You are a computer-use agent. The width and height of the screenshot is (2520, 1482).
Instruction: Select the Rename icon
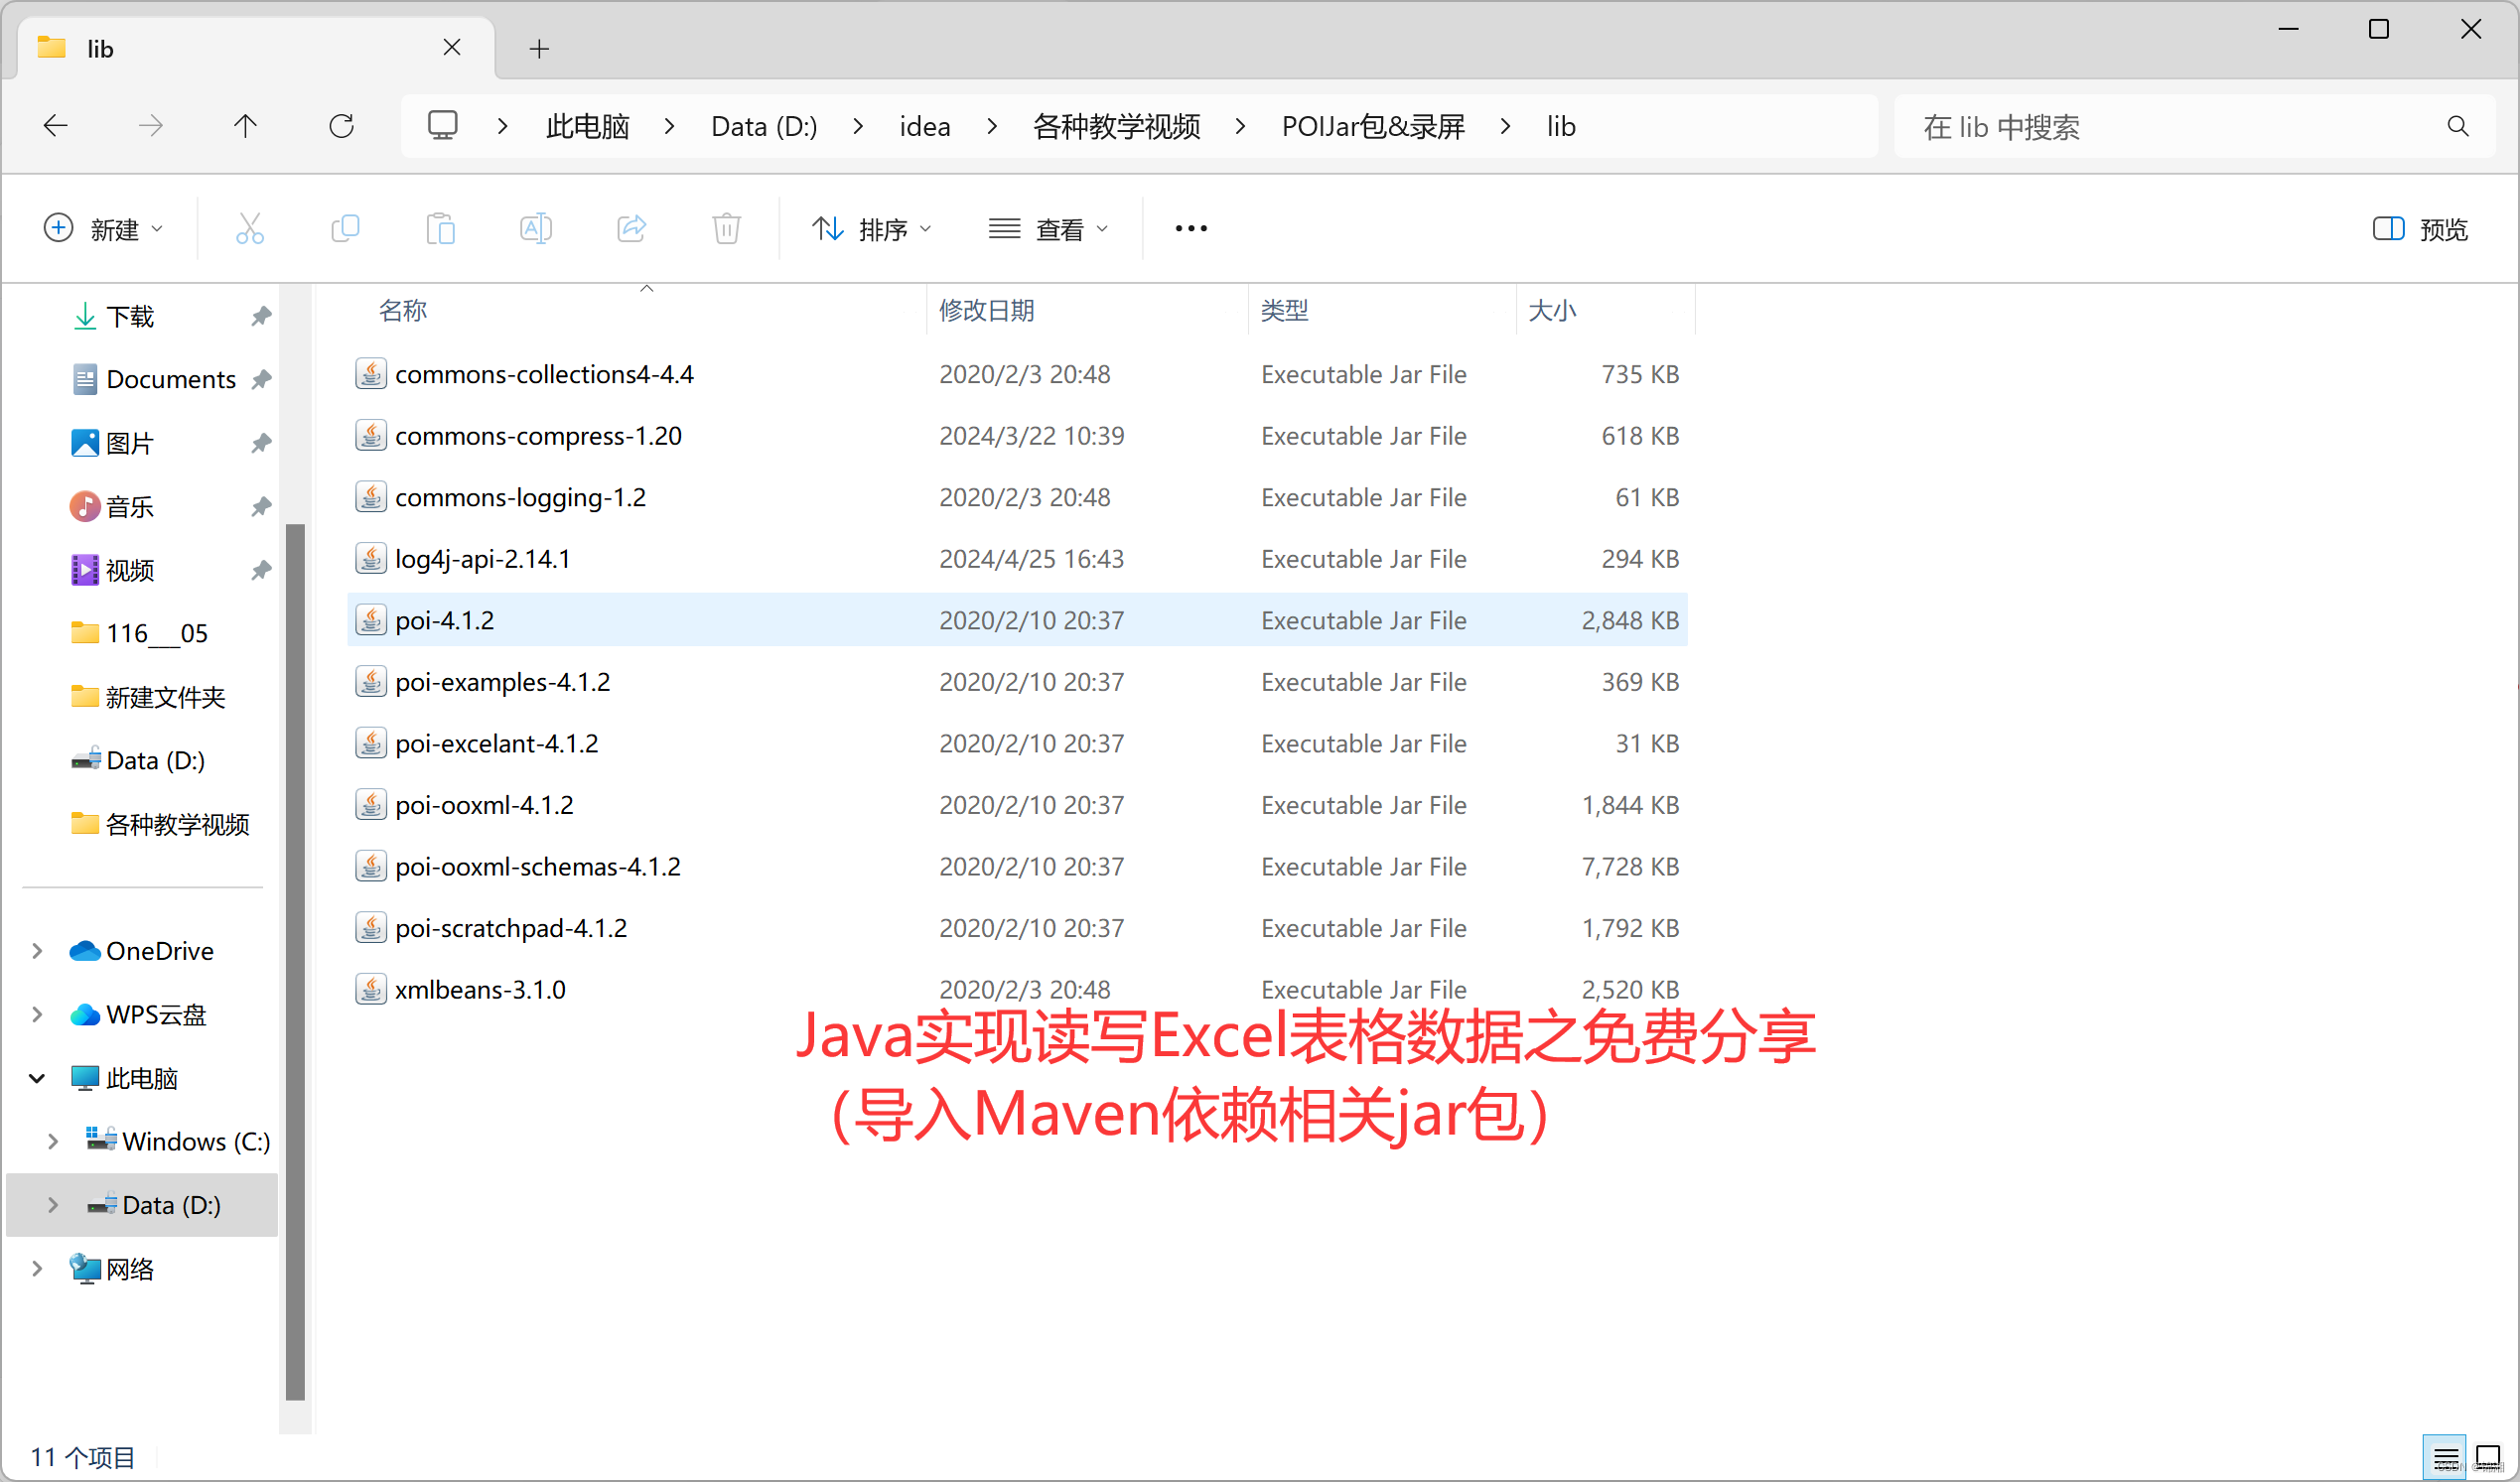click(536, 228)
